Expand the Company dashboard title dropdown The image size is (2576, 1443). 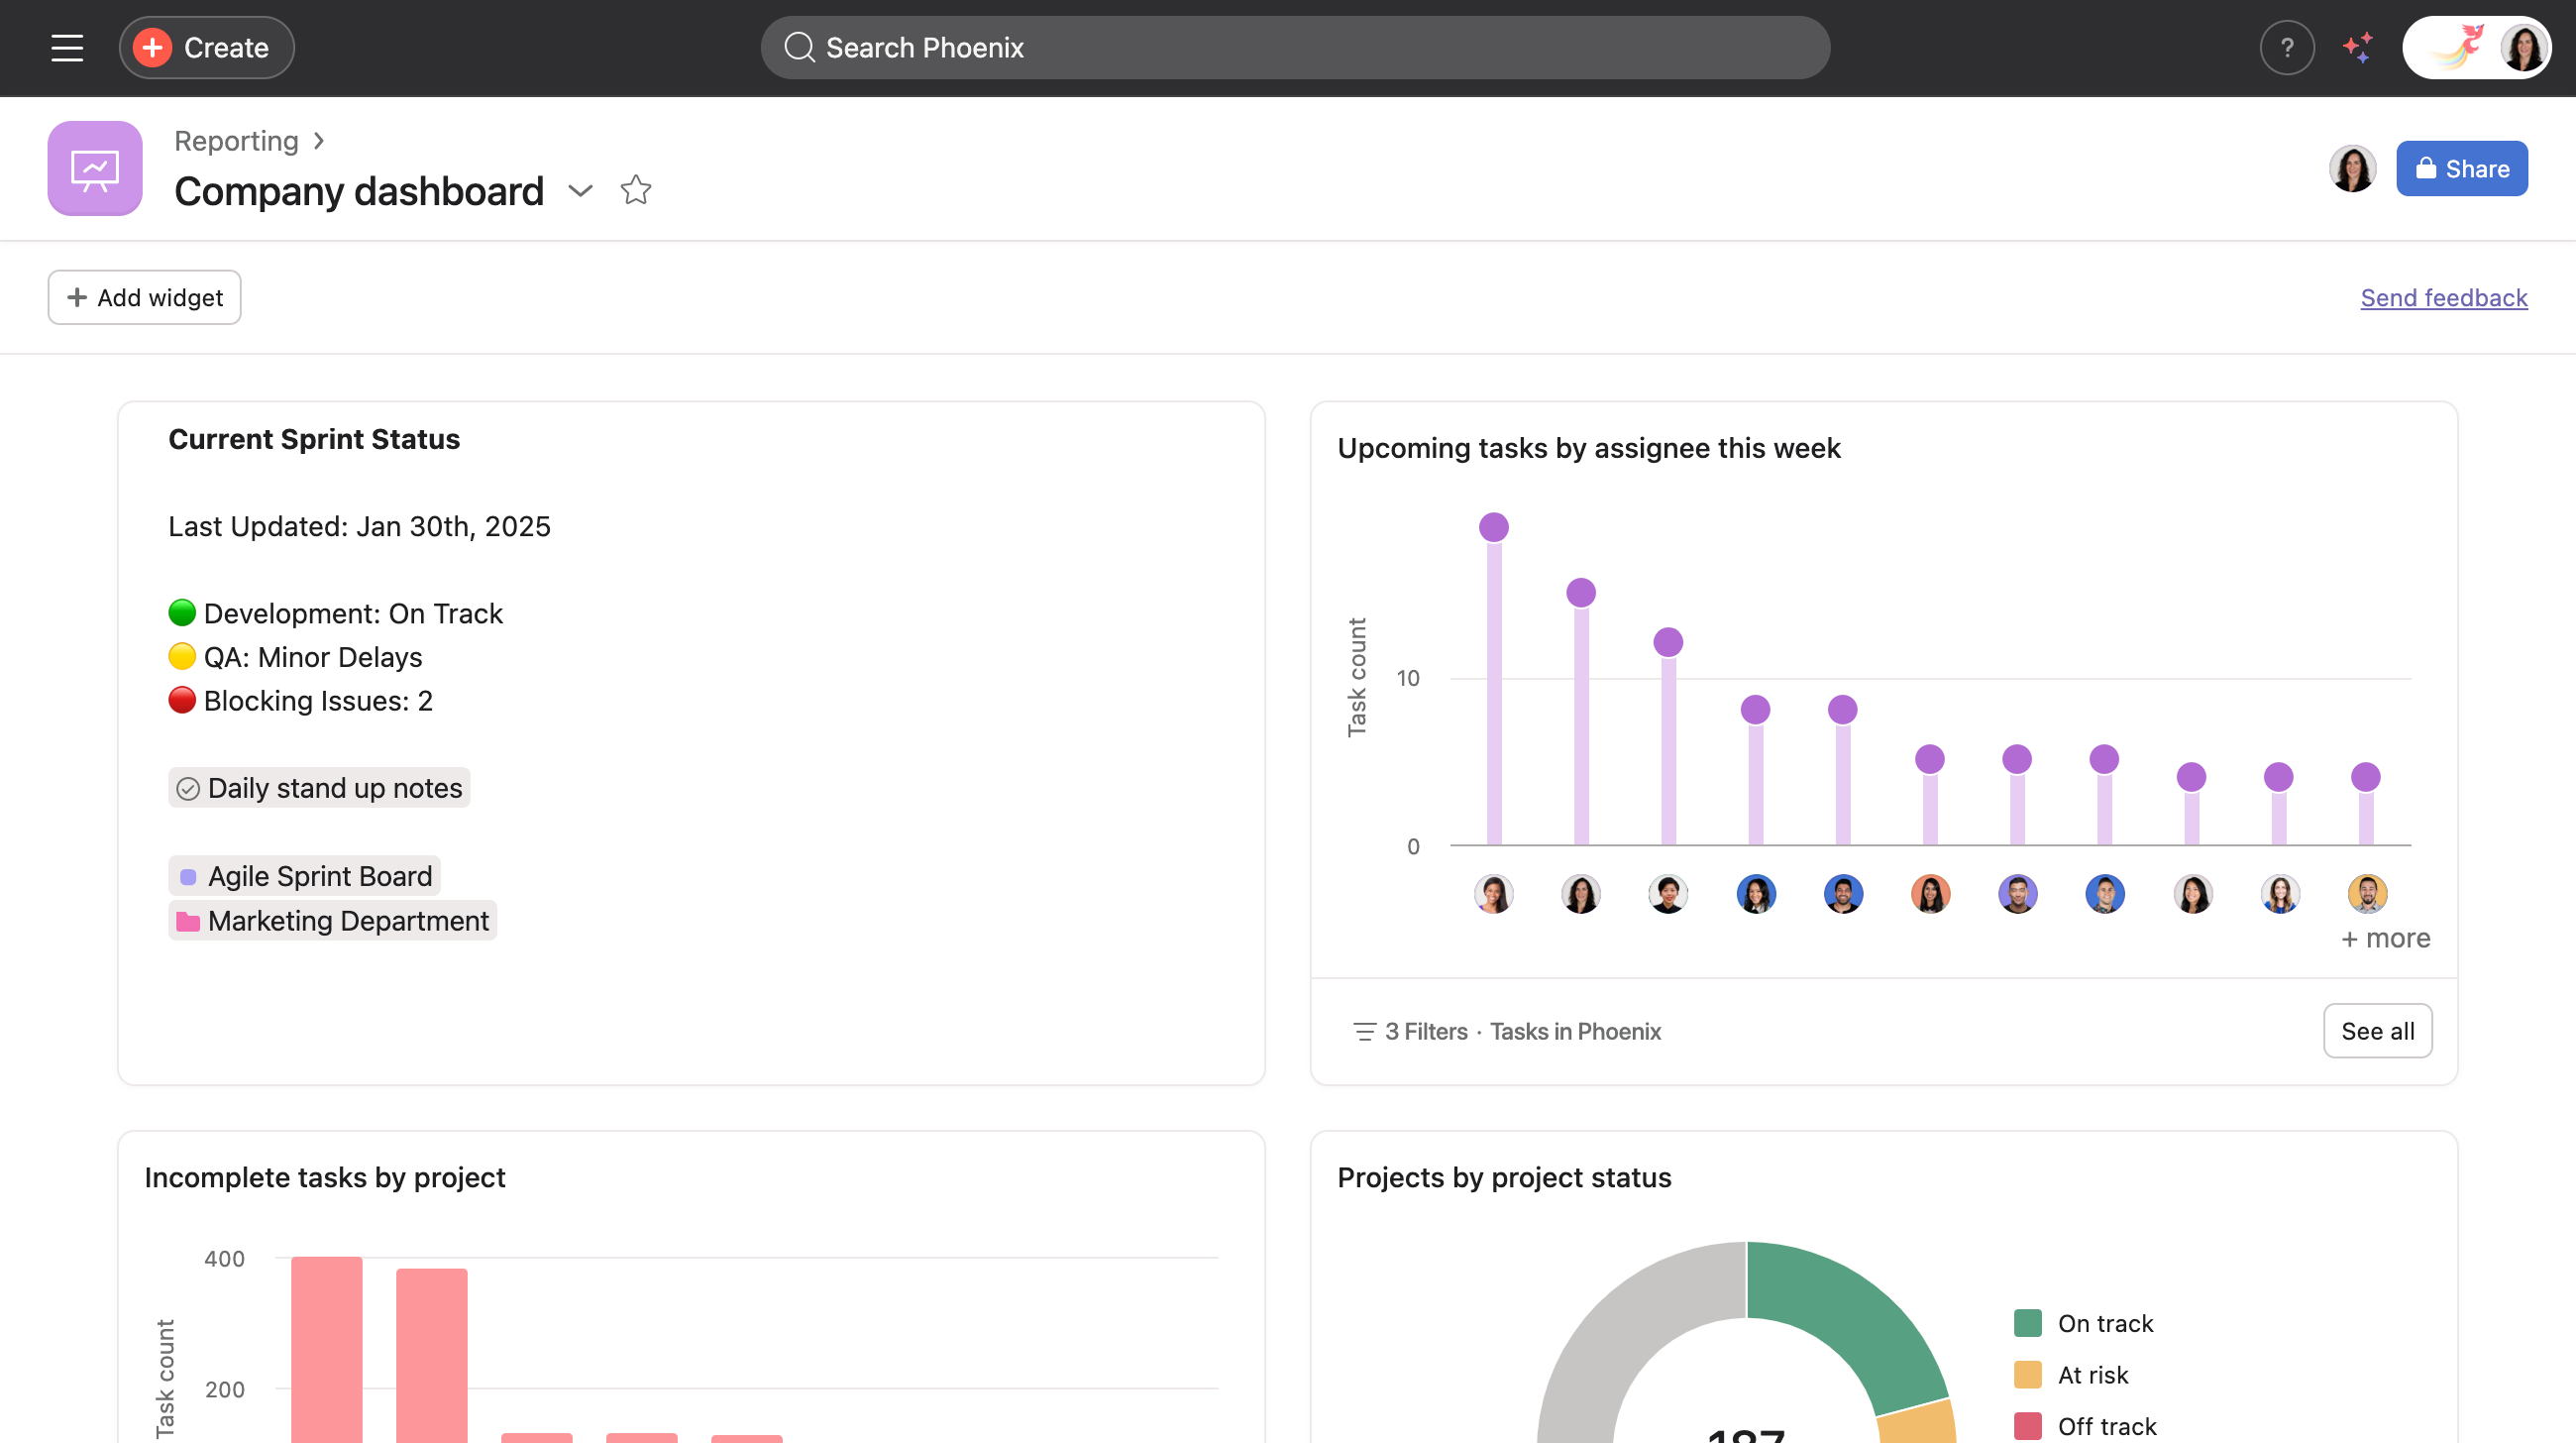click(x=580, y=191)
